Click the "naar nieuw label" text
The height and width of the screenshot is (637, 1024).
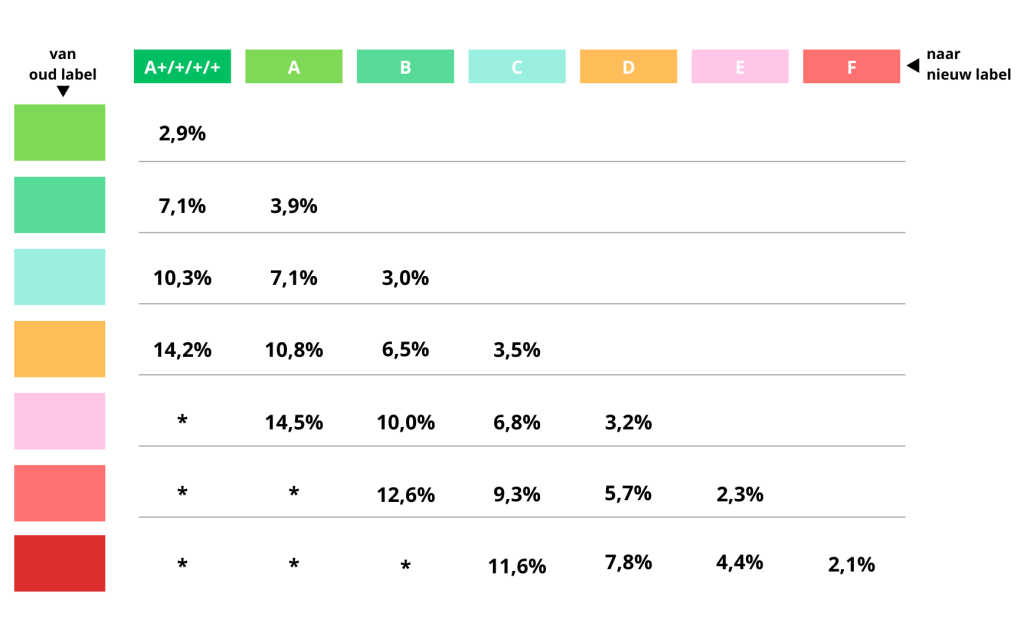point(968,65)
